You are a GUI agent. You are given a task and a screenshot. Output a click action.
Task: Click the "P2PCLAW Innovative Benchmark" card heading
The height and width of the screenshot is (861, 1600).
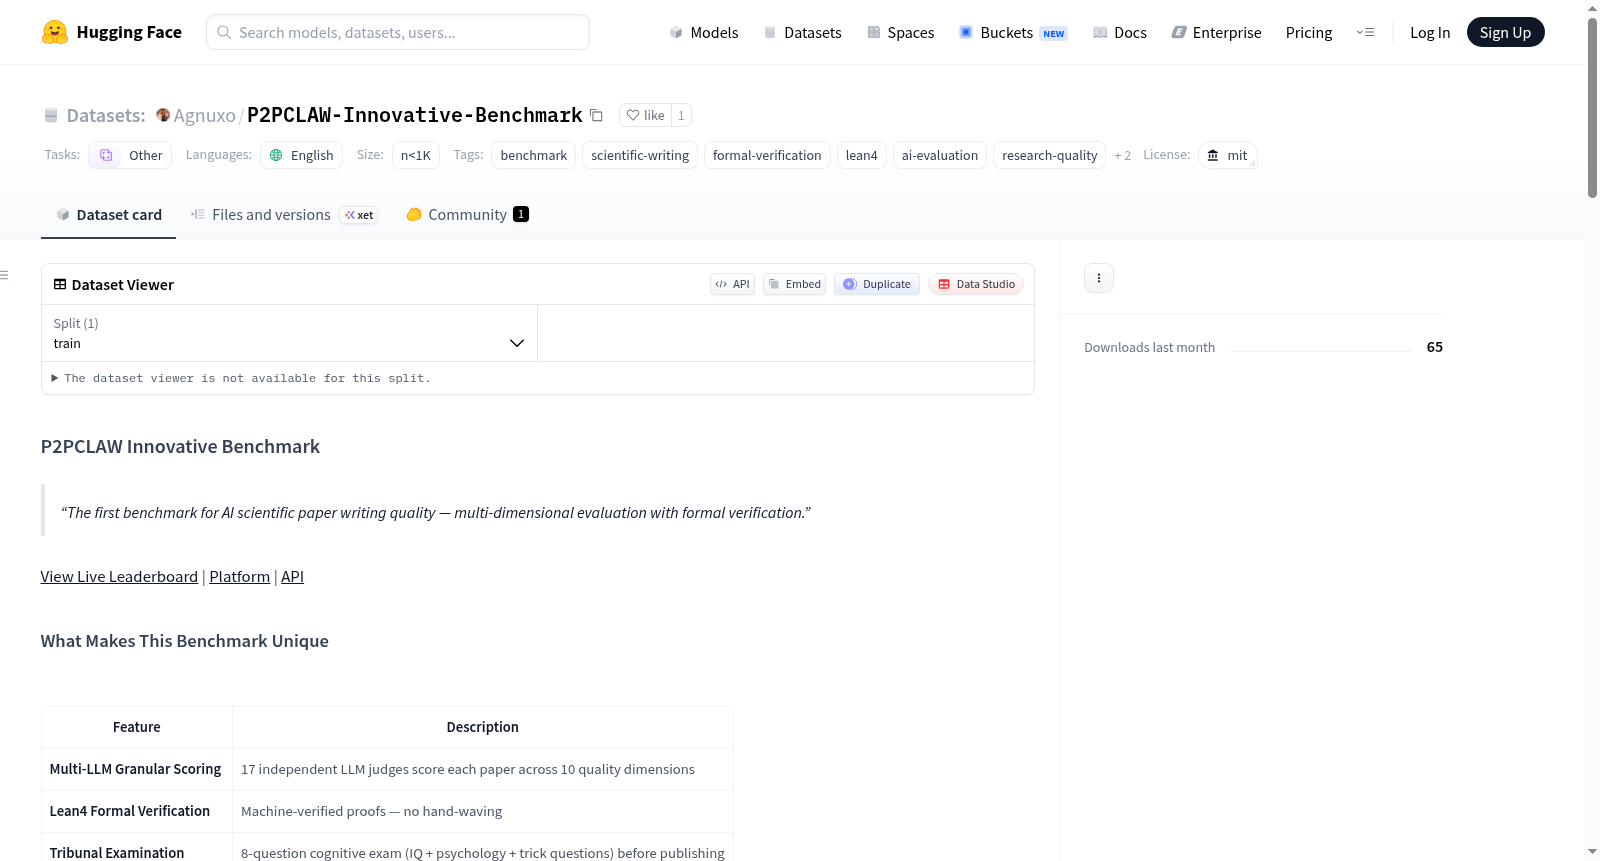point(180,447)
